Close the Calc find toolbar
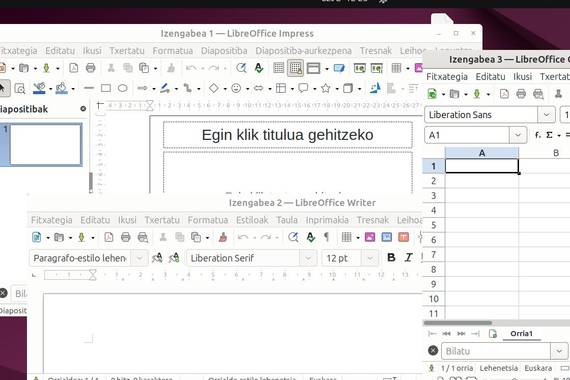This screenshot has width=570, height=380. 433,351
